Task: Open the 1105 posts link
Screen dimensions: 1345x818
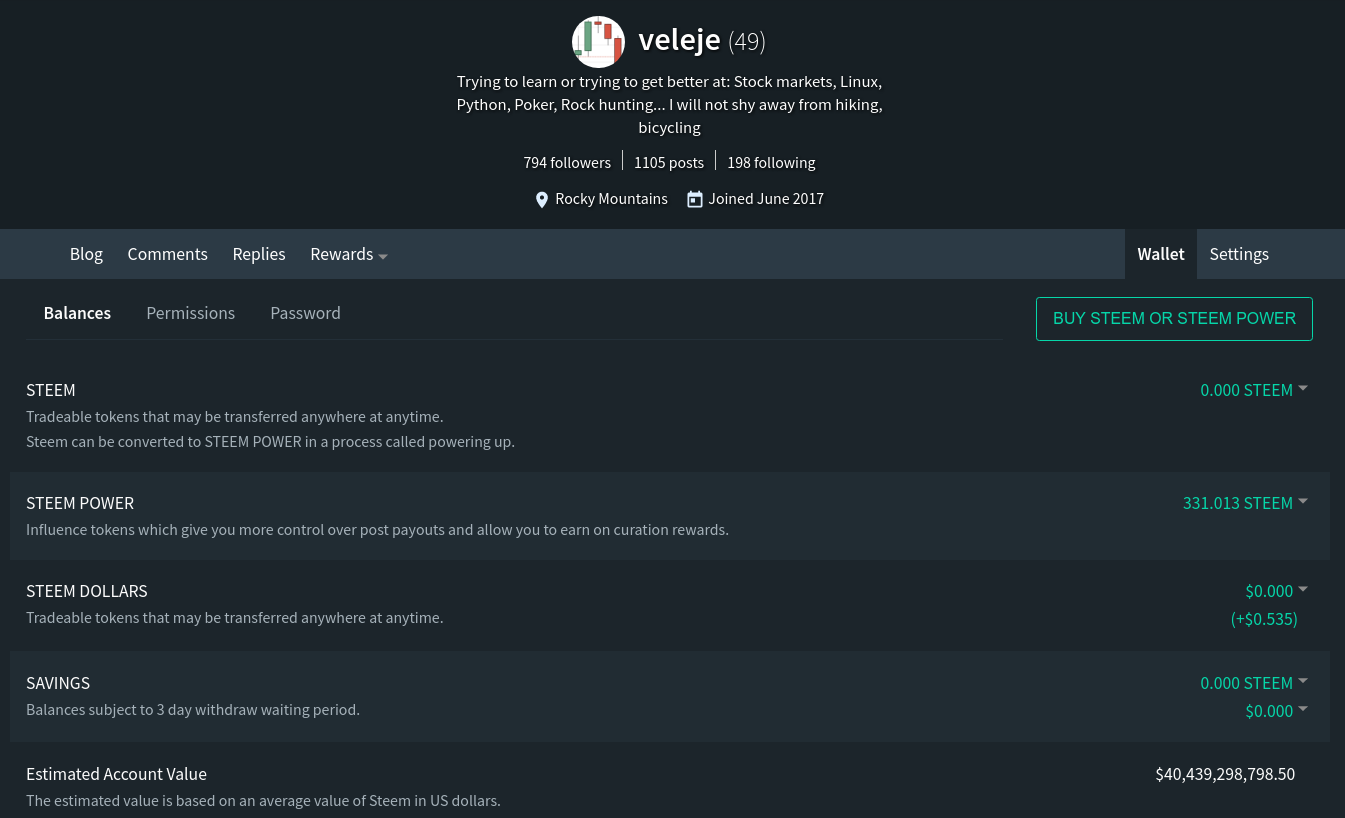Action: (x=669, y=162)
